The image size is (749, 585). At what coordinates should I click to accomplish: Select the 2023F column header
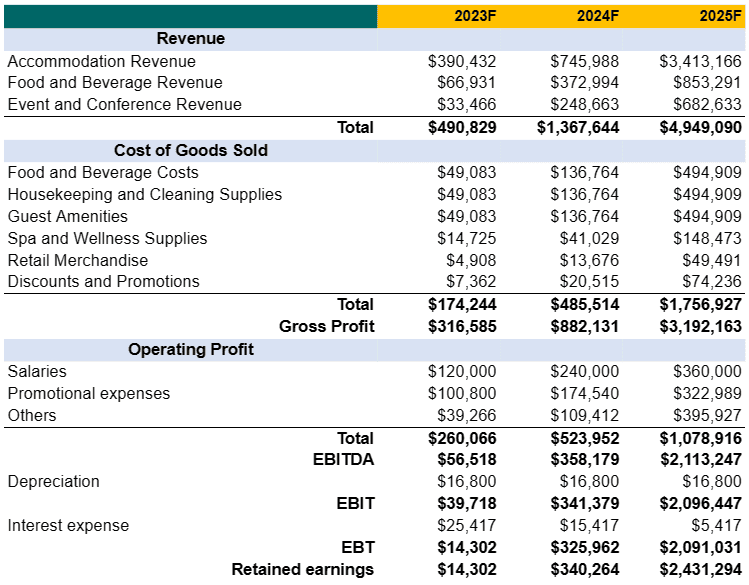click(475, 16)
